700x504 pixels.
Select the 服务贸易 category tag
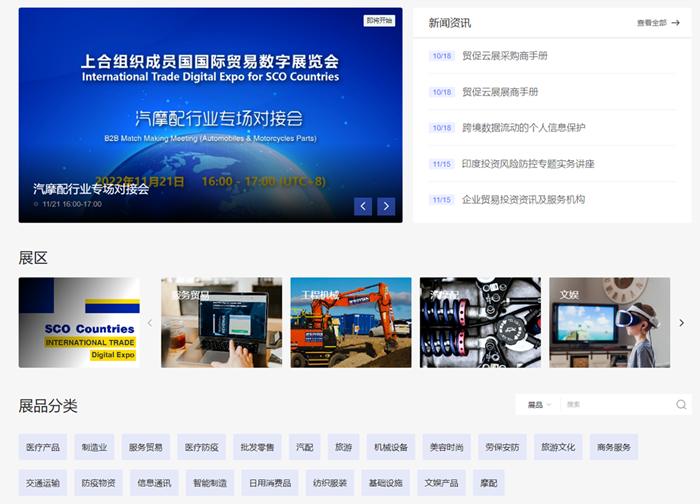tap(146, 447)
